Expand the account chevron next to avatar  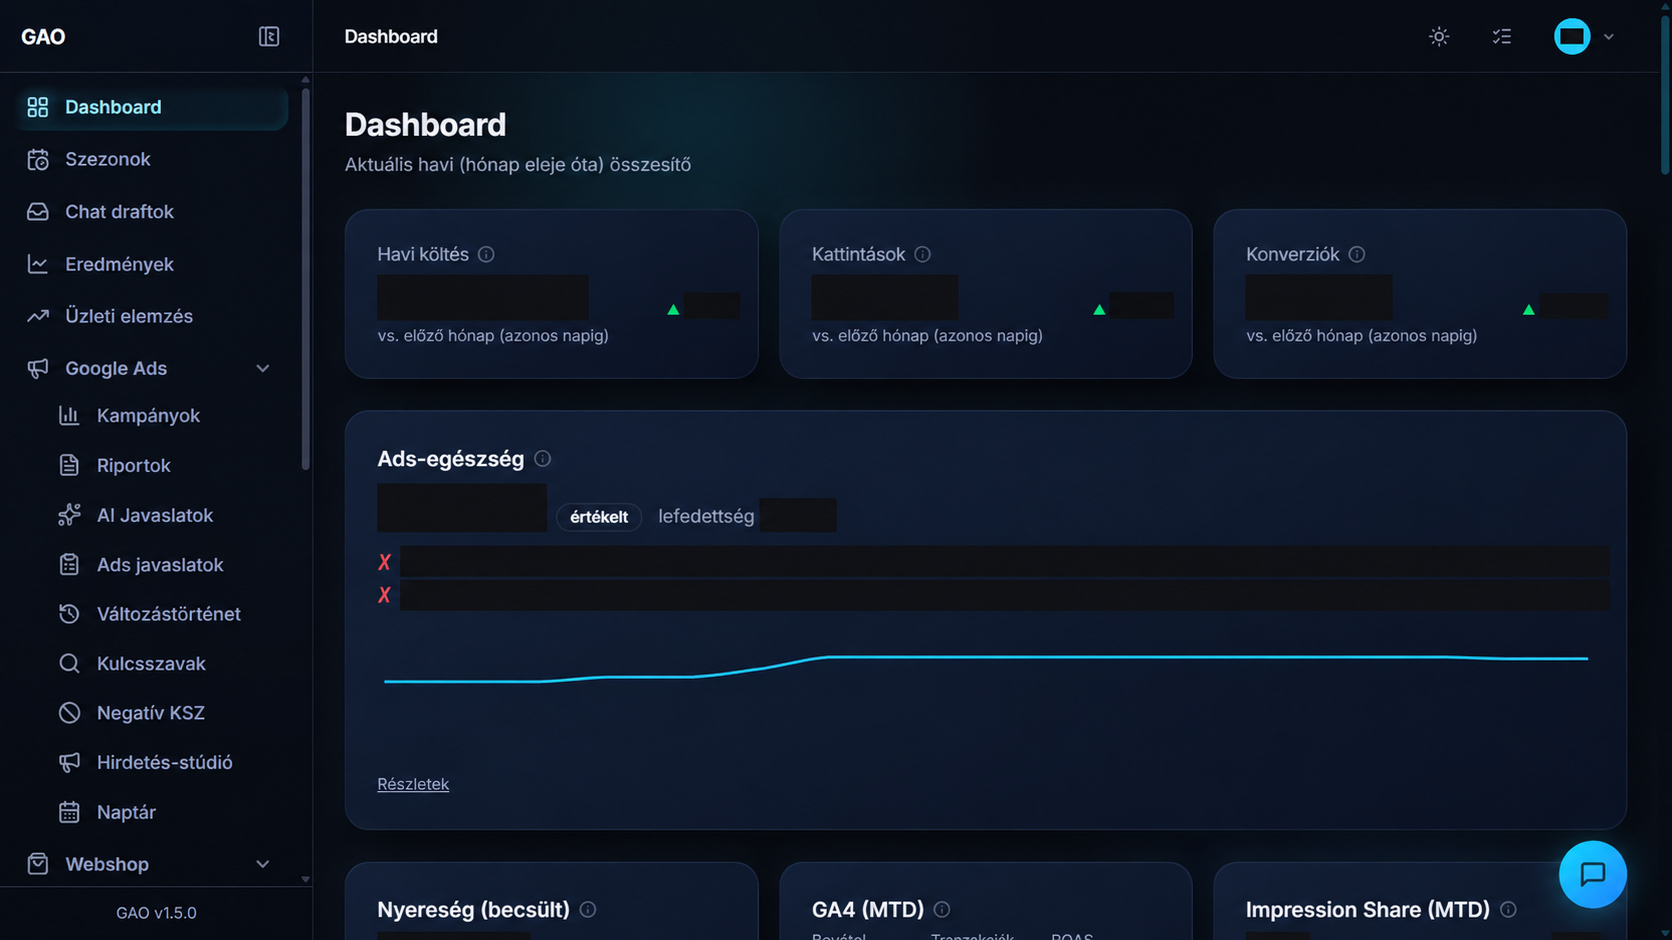[x=1609, y=36]
